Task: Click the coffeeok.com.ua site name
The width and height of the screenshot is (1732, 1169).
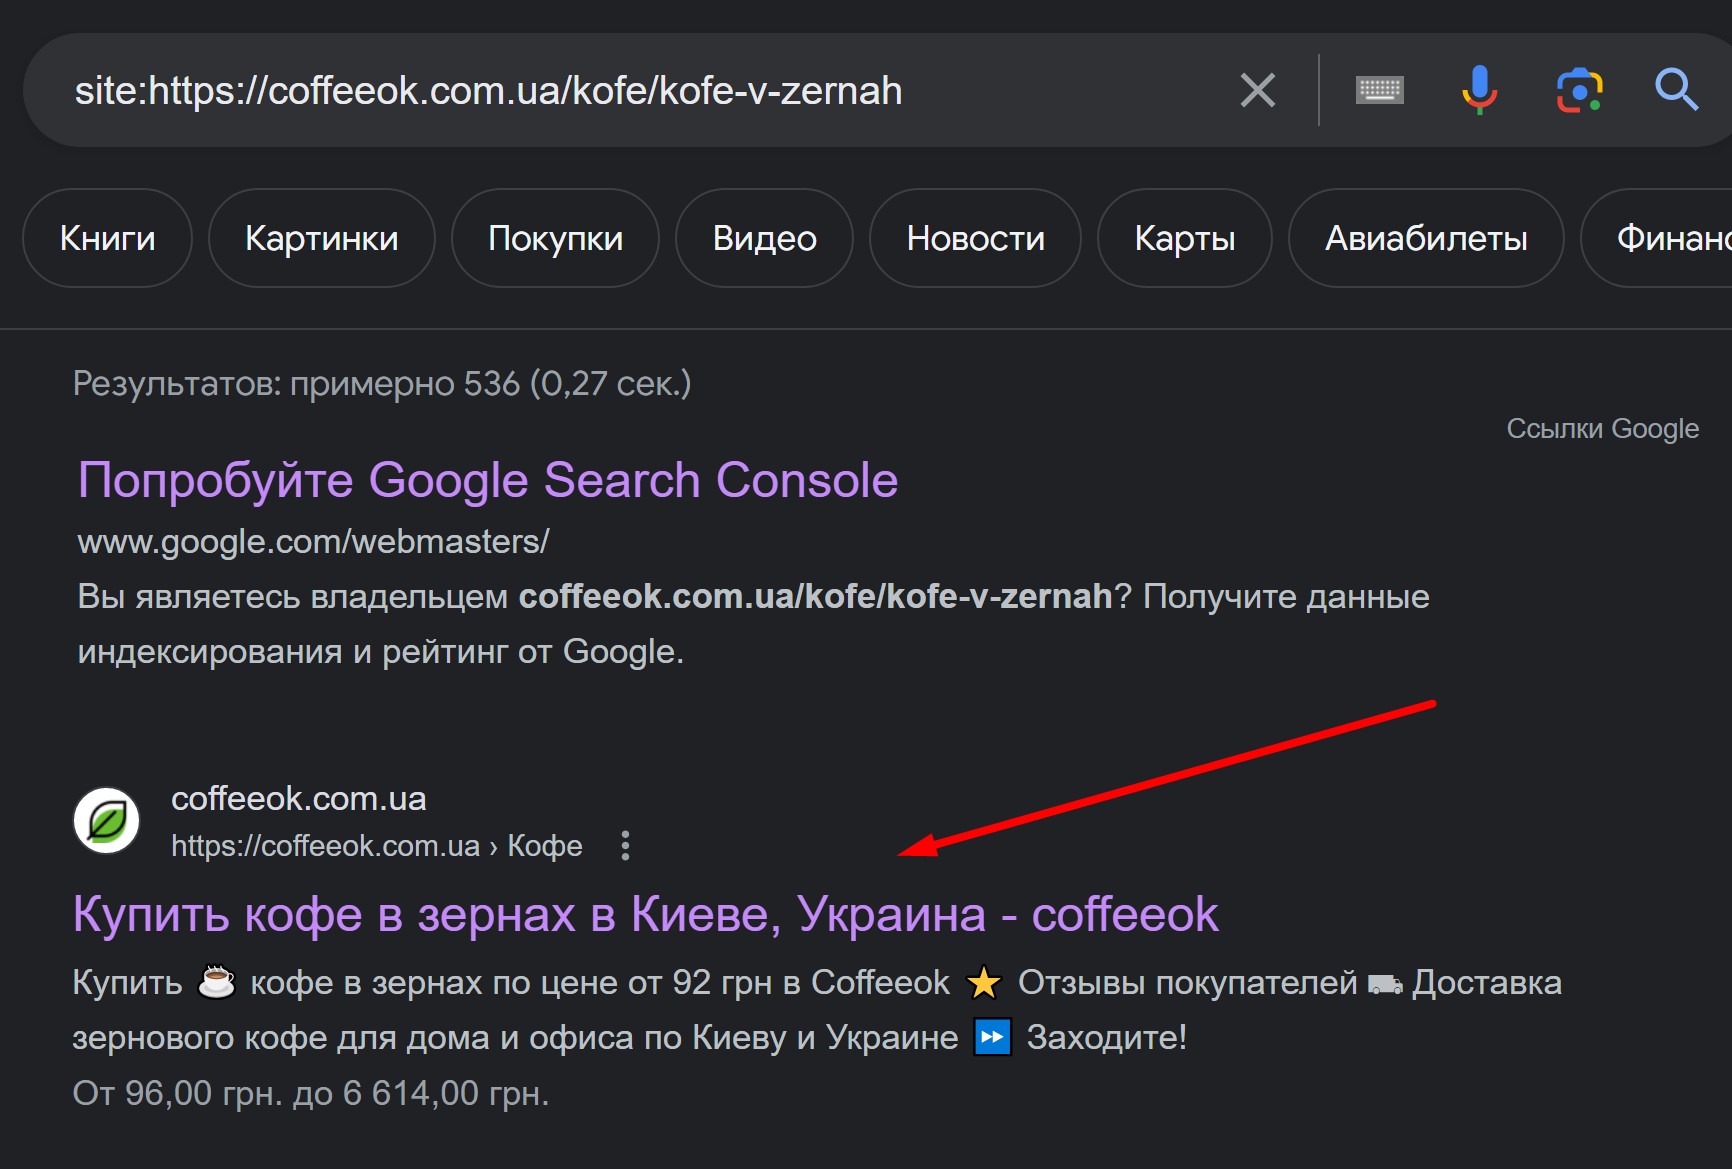Action: [298, 798]
